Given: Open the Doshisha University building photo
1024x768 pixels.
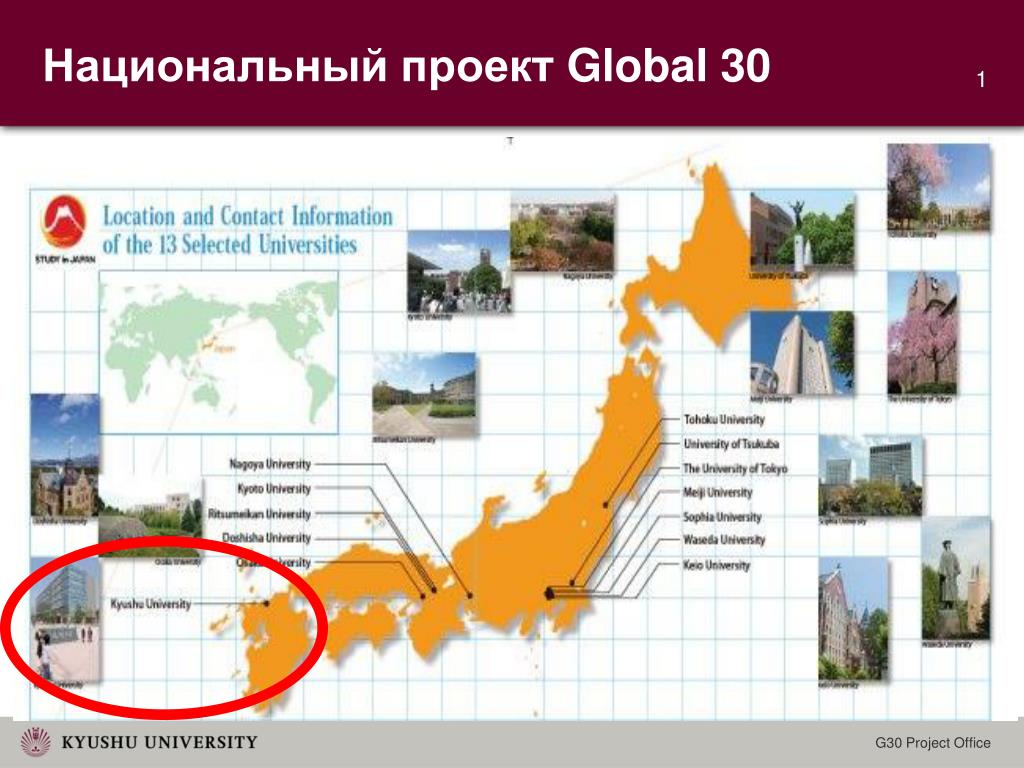Looking at the screenshot, I should point(65,455).
